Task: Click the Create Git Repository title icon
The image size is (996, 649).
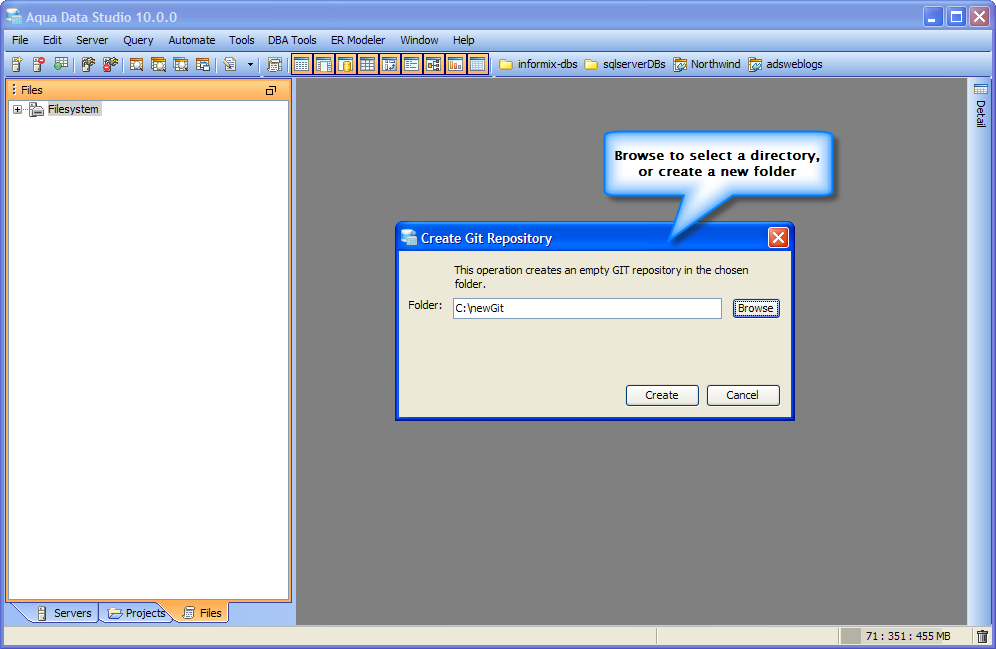Action: pos(409,238)
